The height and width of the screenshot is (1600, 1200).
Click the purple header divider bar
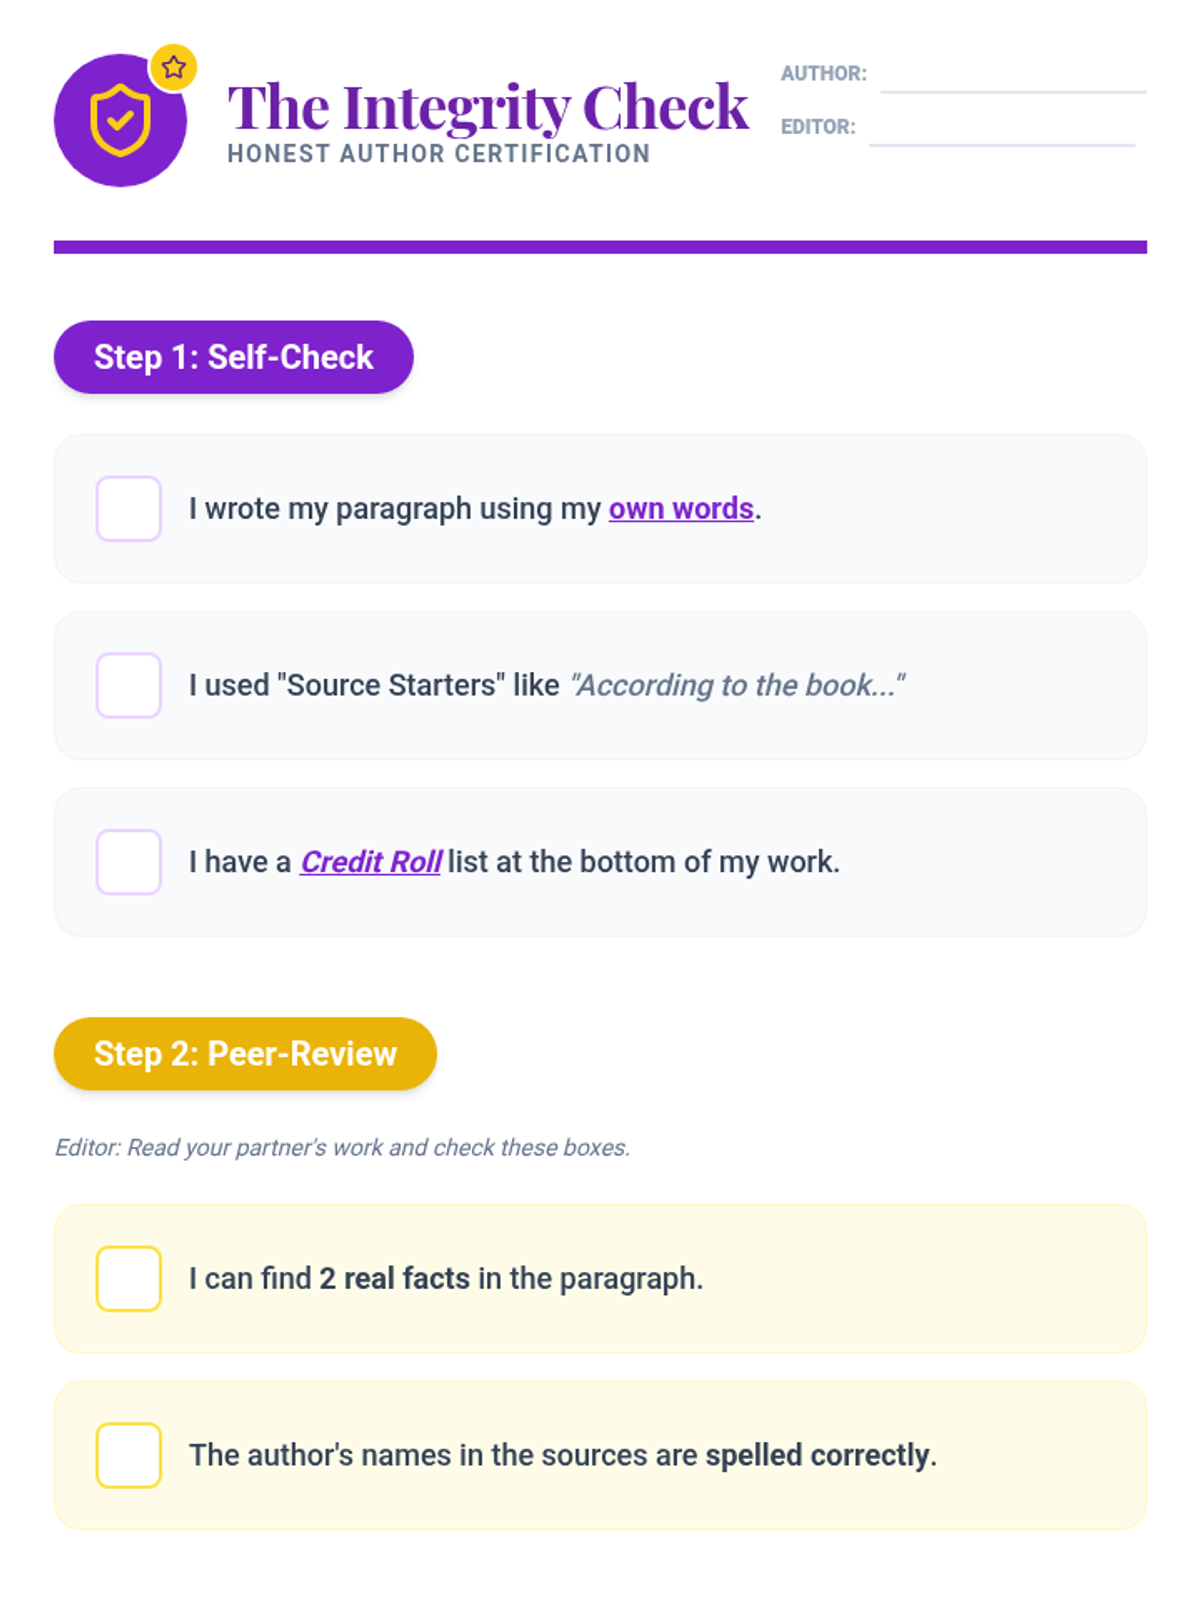[600, 247]
